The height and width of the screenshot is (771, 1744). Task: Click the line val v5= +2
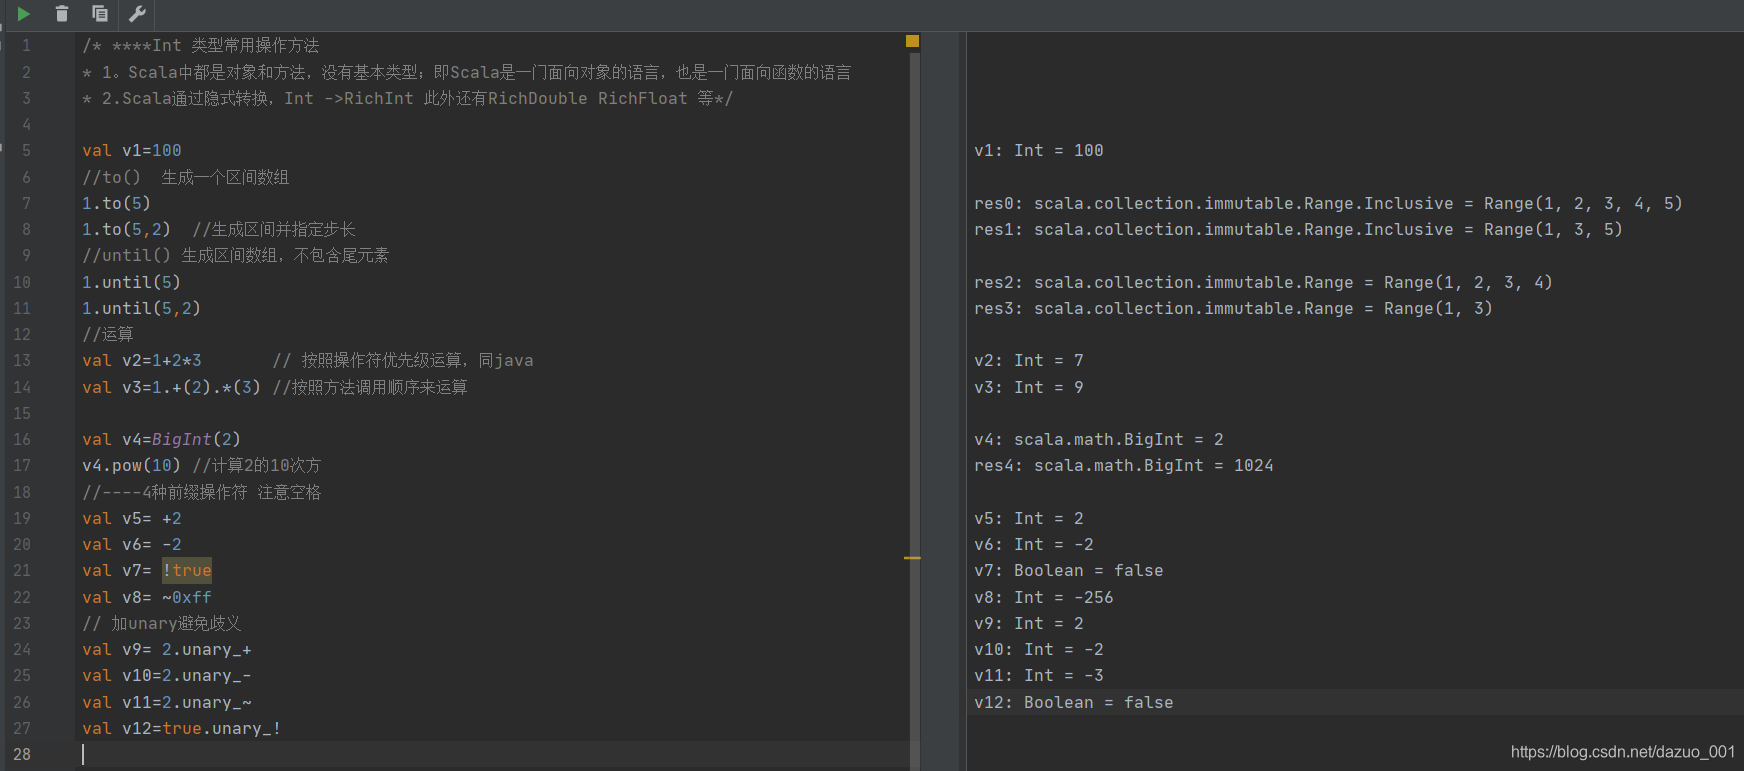point(132,518)
